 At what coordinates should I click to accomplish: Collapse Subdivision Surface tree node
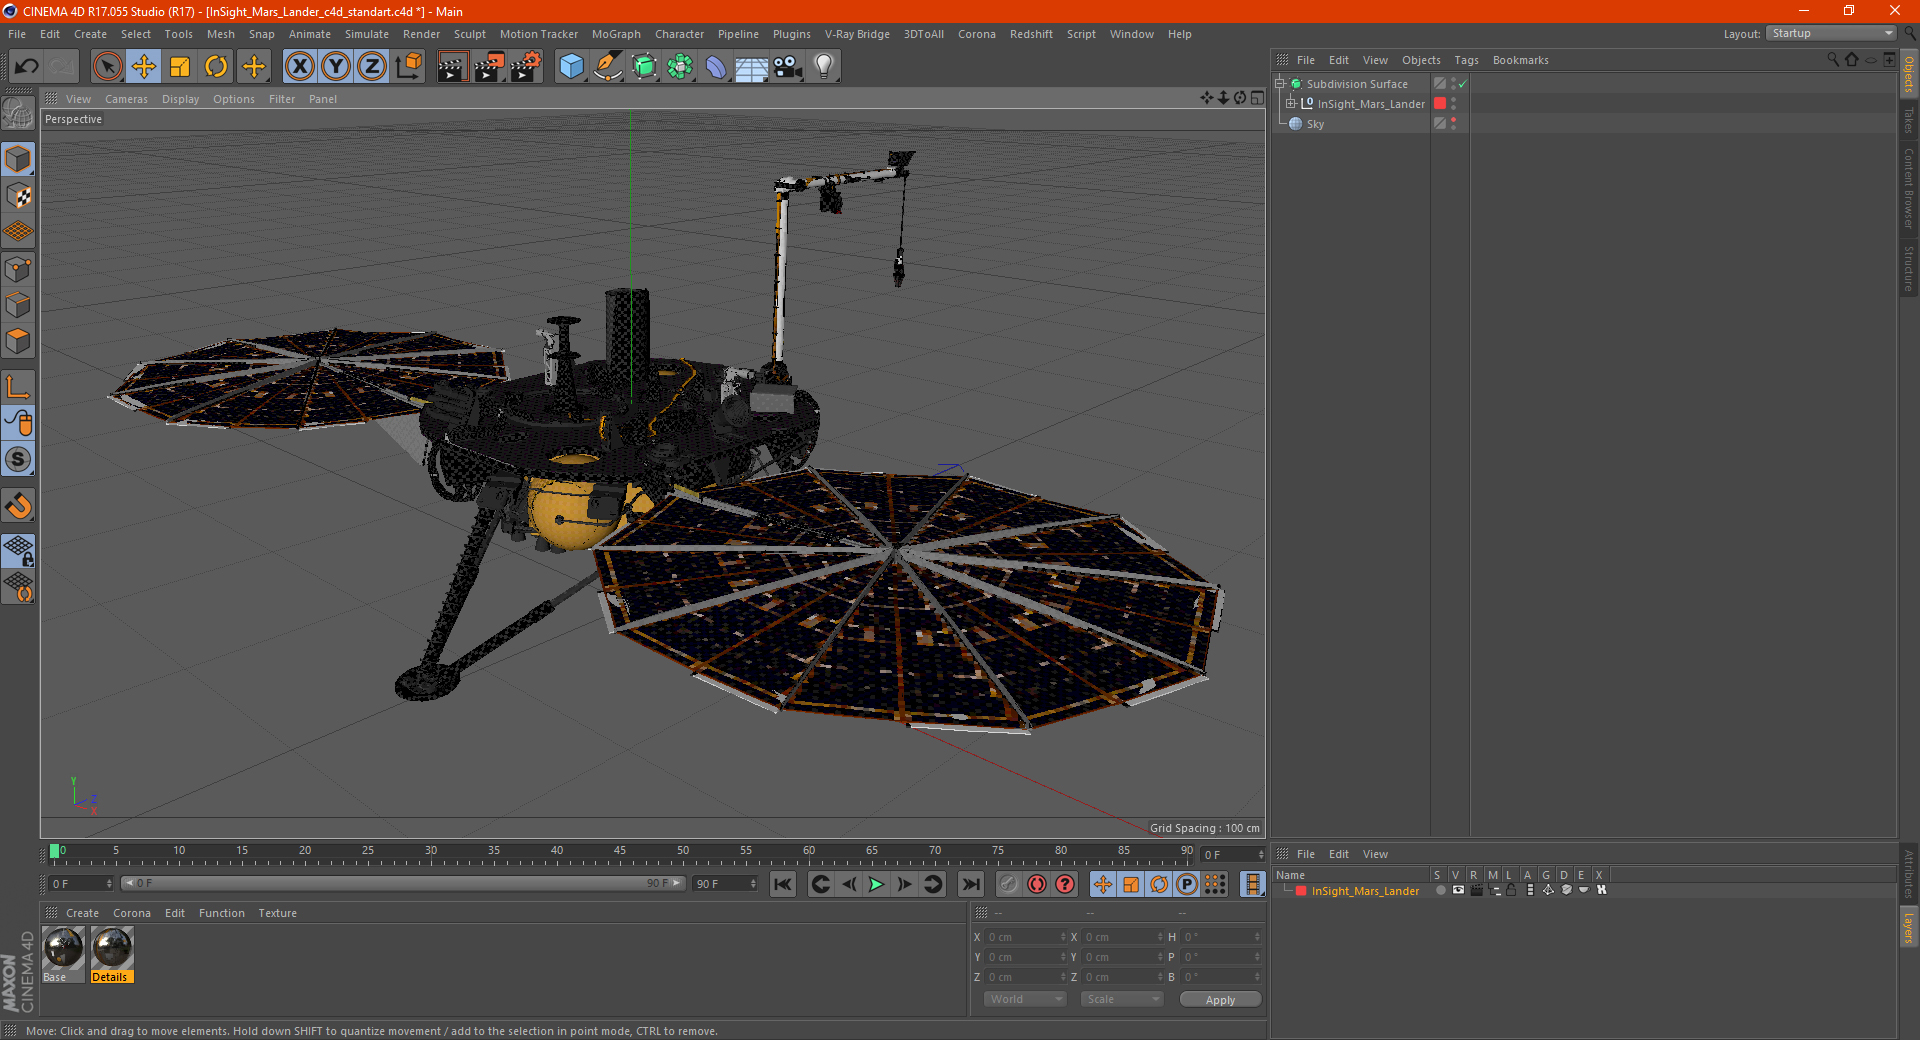(x=1279, y=84)
